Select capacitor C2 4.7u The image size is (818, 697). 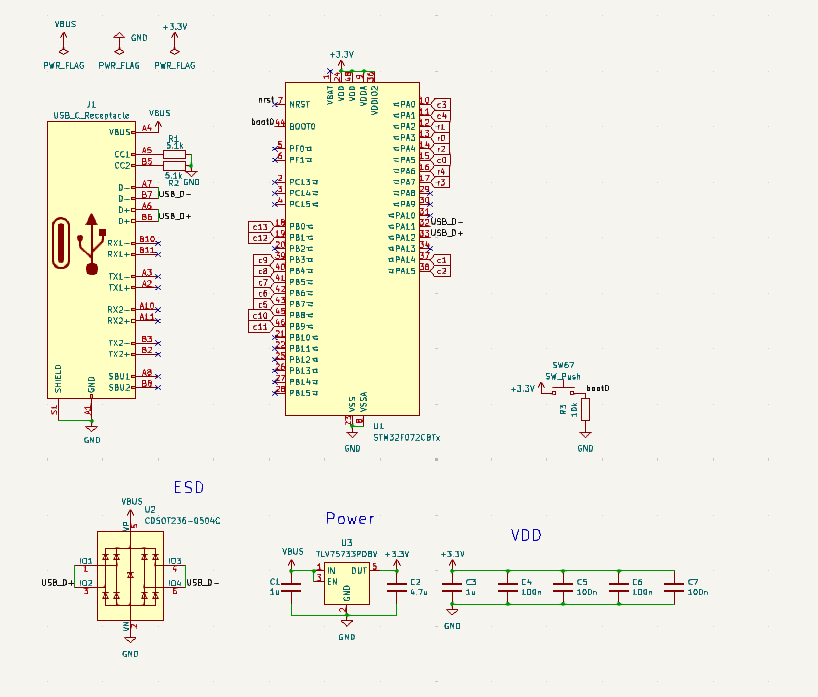400,586
